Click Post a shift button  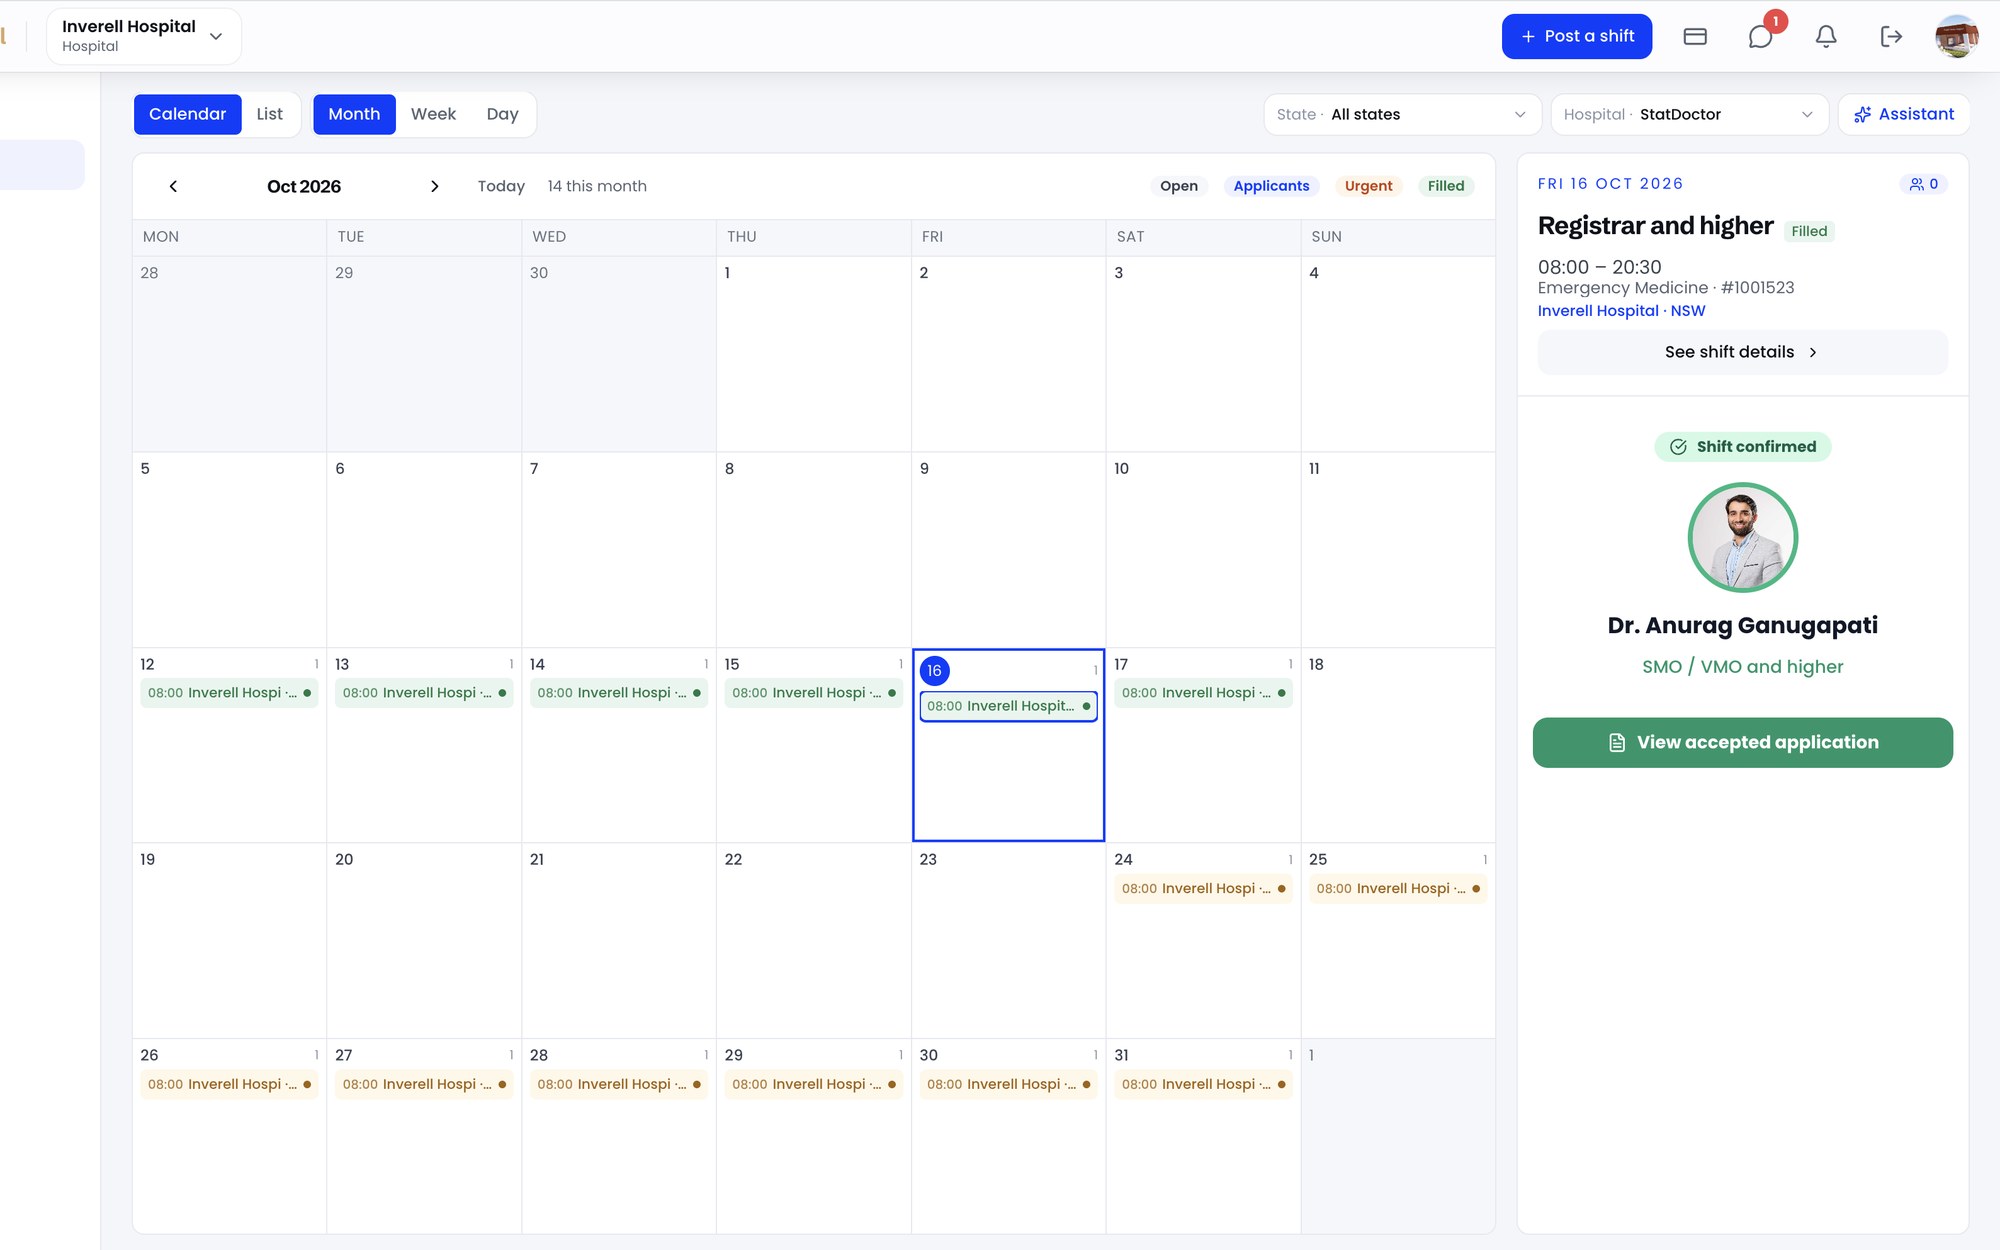pyautogui.click(x=1577, y=37)
